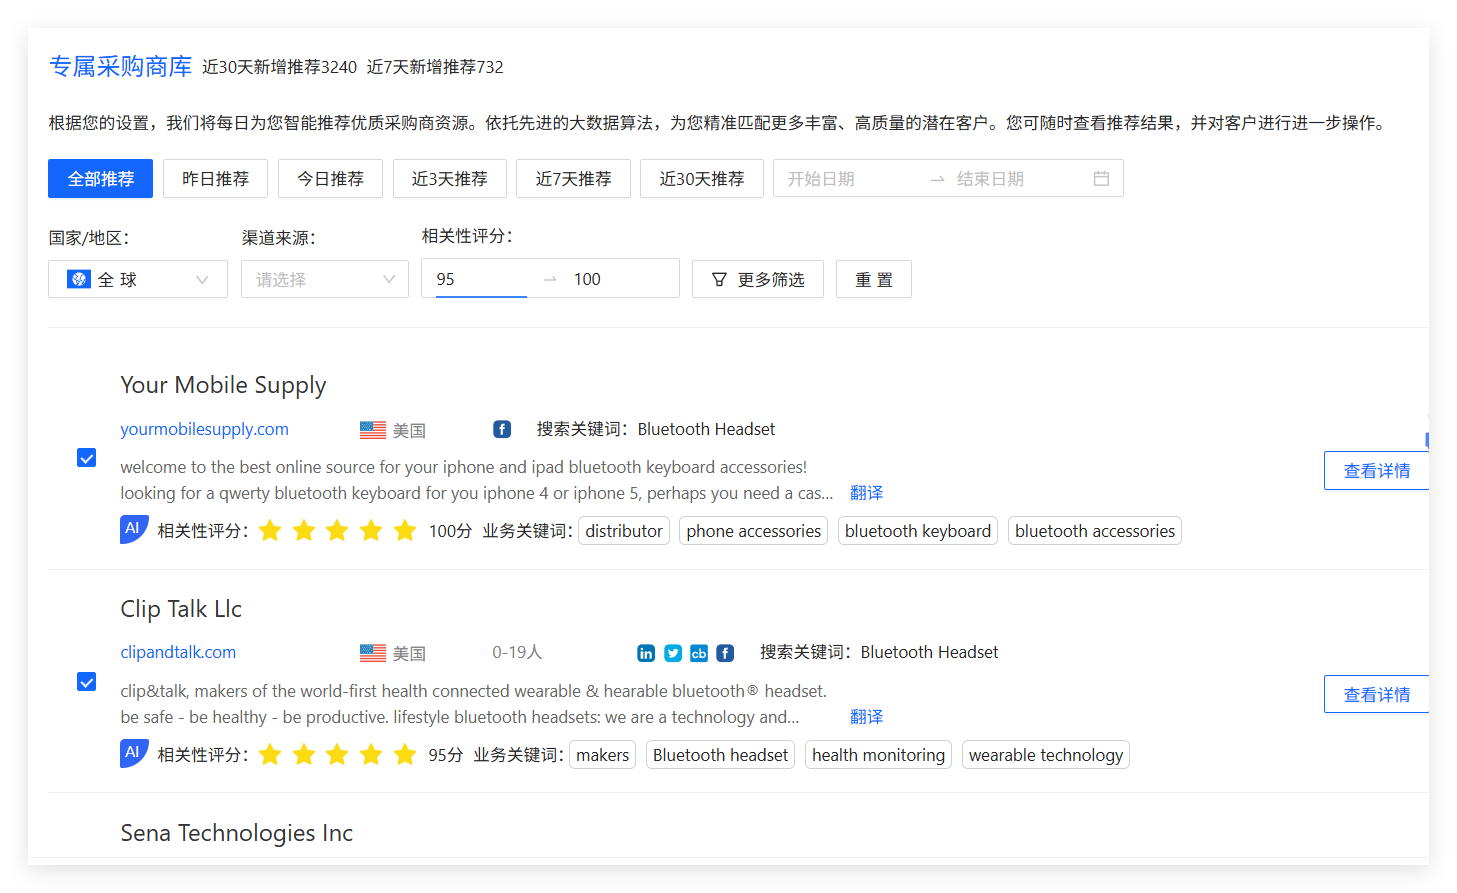
Task: Click the globe icon in country selector
Action: click(79, 279)
